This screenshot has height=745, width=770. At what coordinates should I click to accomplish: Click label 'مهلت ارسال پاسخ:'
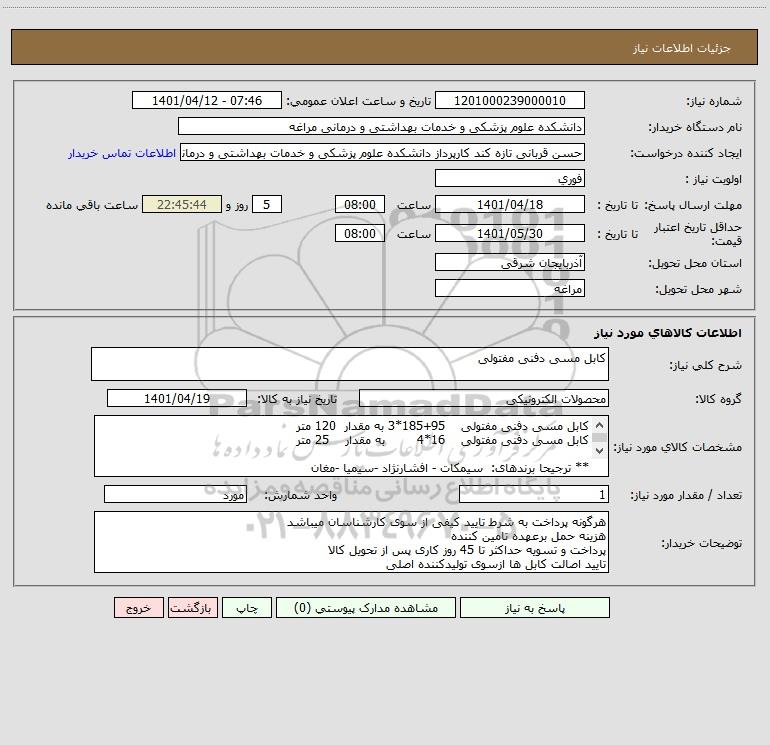[693, 205]
